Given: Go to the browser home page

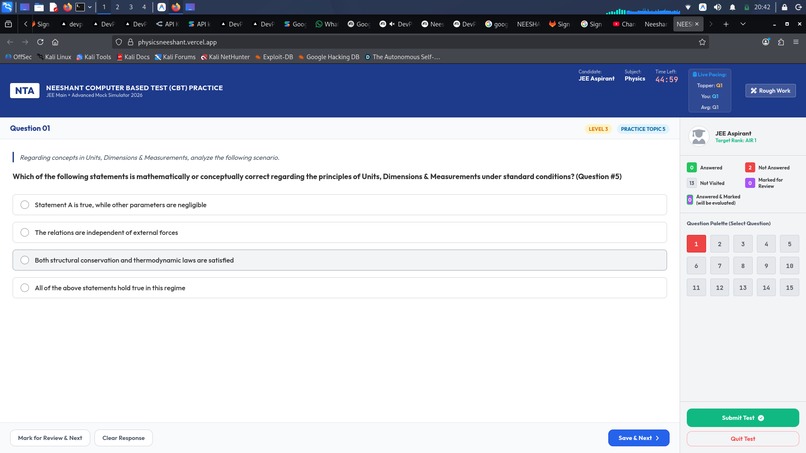Looking at the screenshot, I should click(55, 42).
